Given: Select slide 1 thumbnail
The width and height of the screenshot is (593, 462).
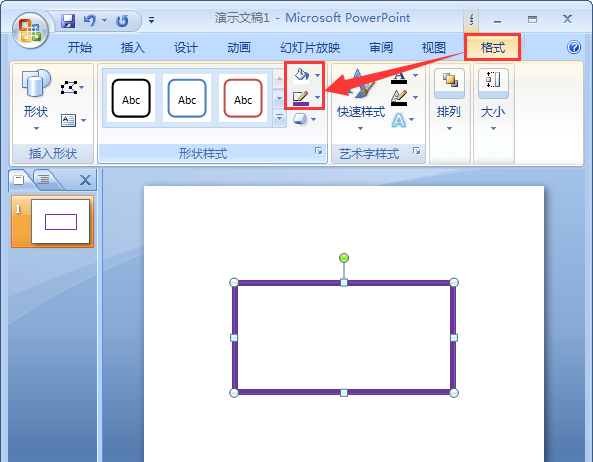Looking at the screenshot, I should coord(61,222).
